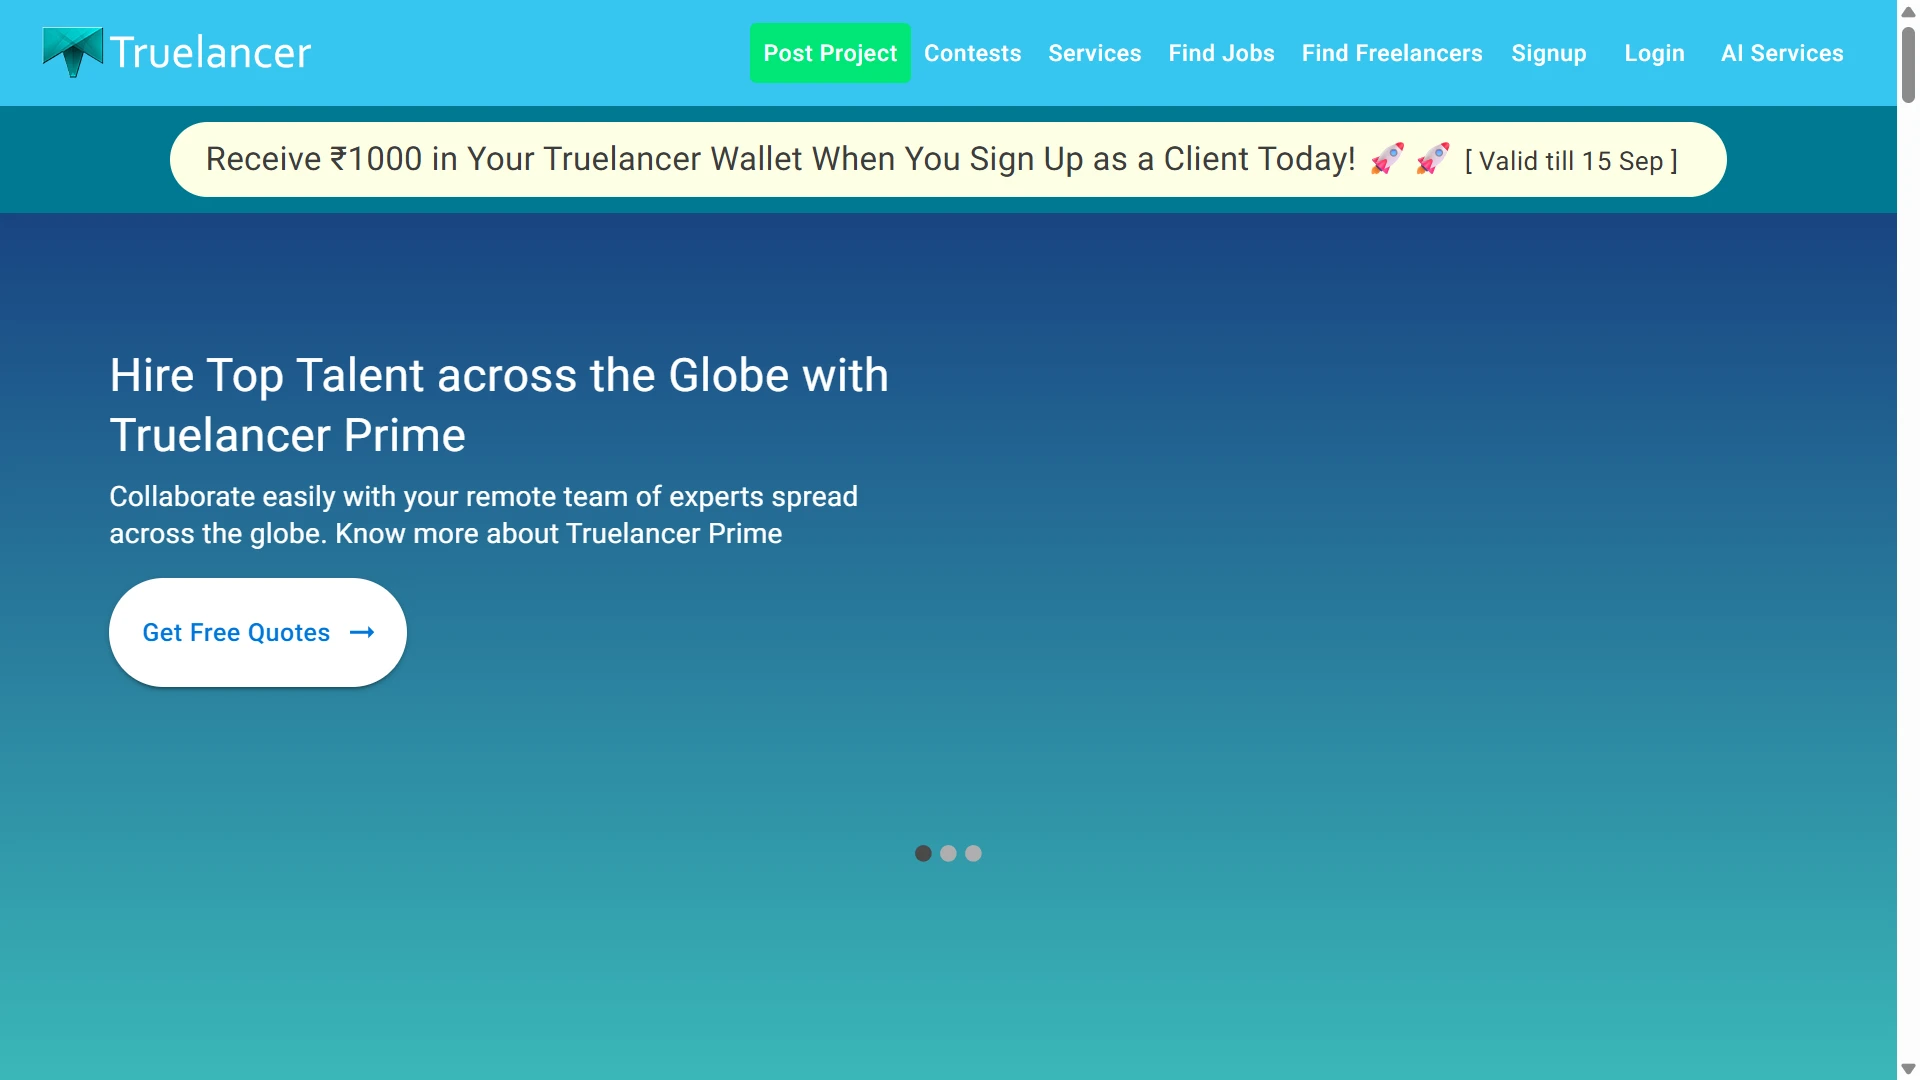
Task: Click the Post Project button
Action: 830,53
